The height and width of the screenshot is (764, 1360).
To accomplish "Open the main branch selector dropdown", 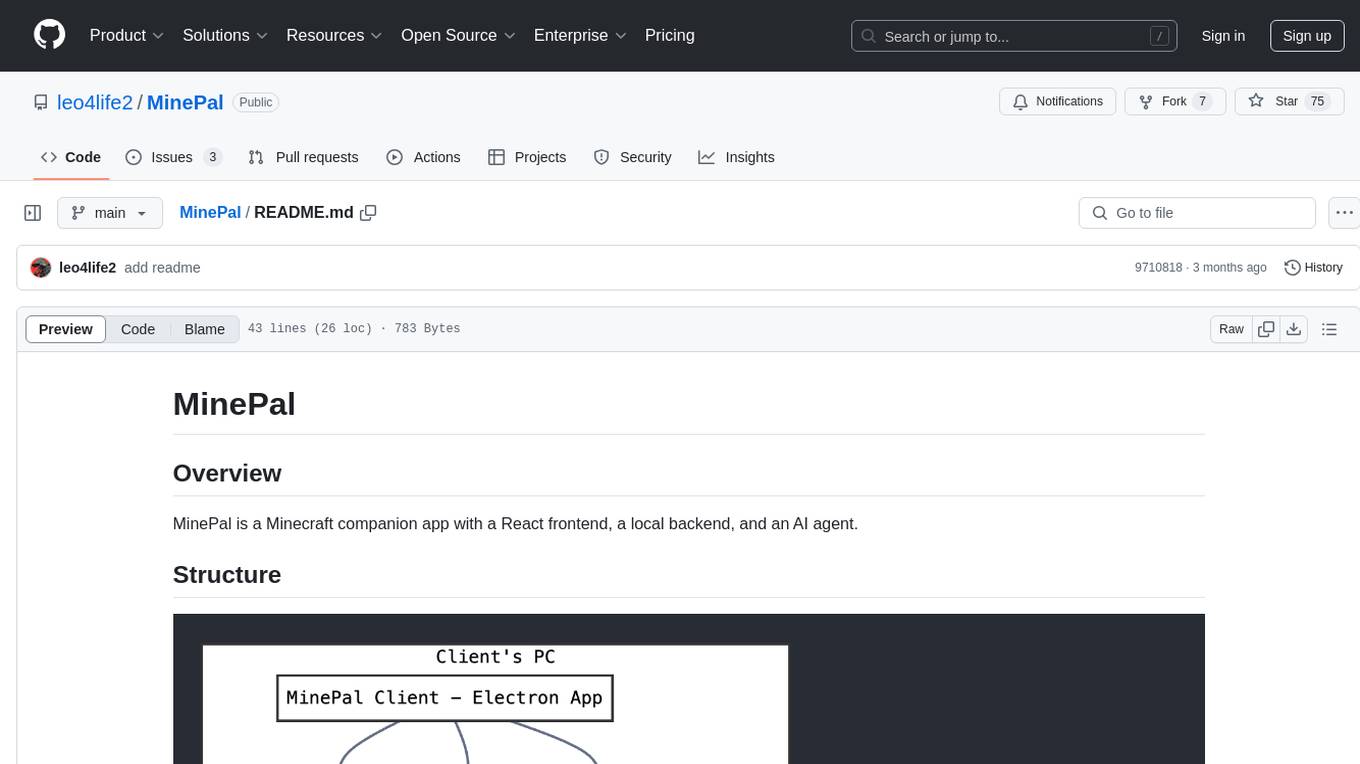I will coord(110,213).
